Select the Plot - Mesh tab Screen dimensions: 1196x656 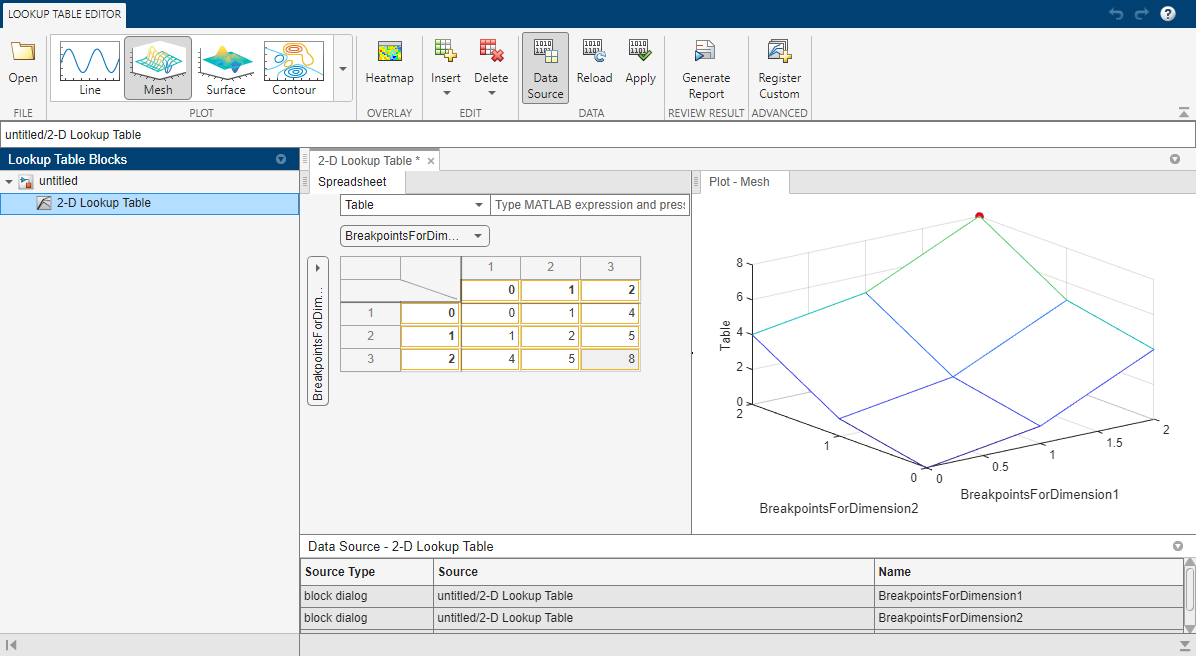coord(739,182)
